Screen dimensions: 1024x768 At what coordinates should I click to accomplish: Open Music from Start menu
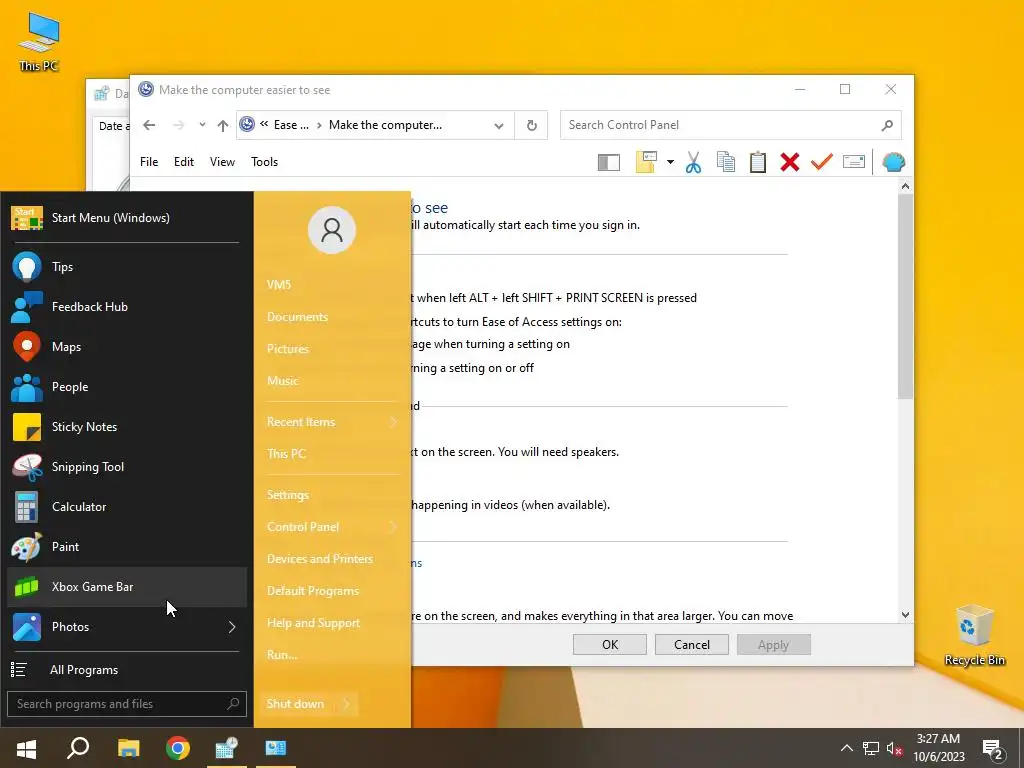click(283, 381)
